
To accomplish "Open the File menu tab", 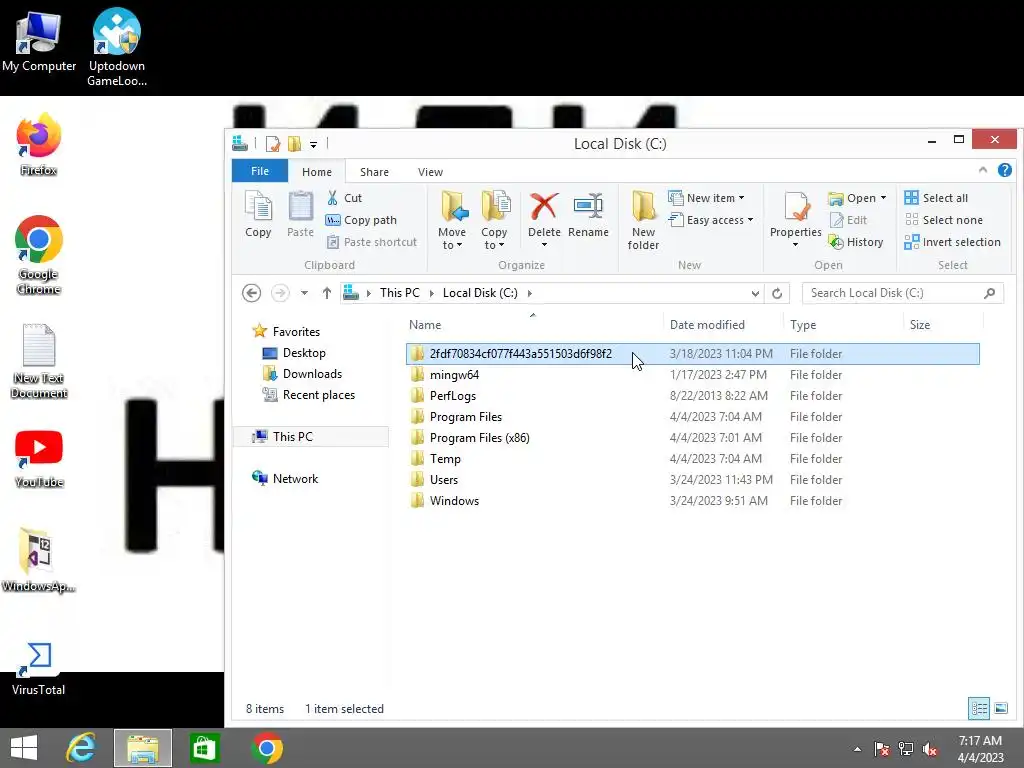I will click(260, 171).
